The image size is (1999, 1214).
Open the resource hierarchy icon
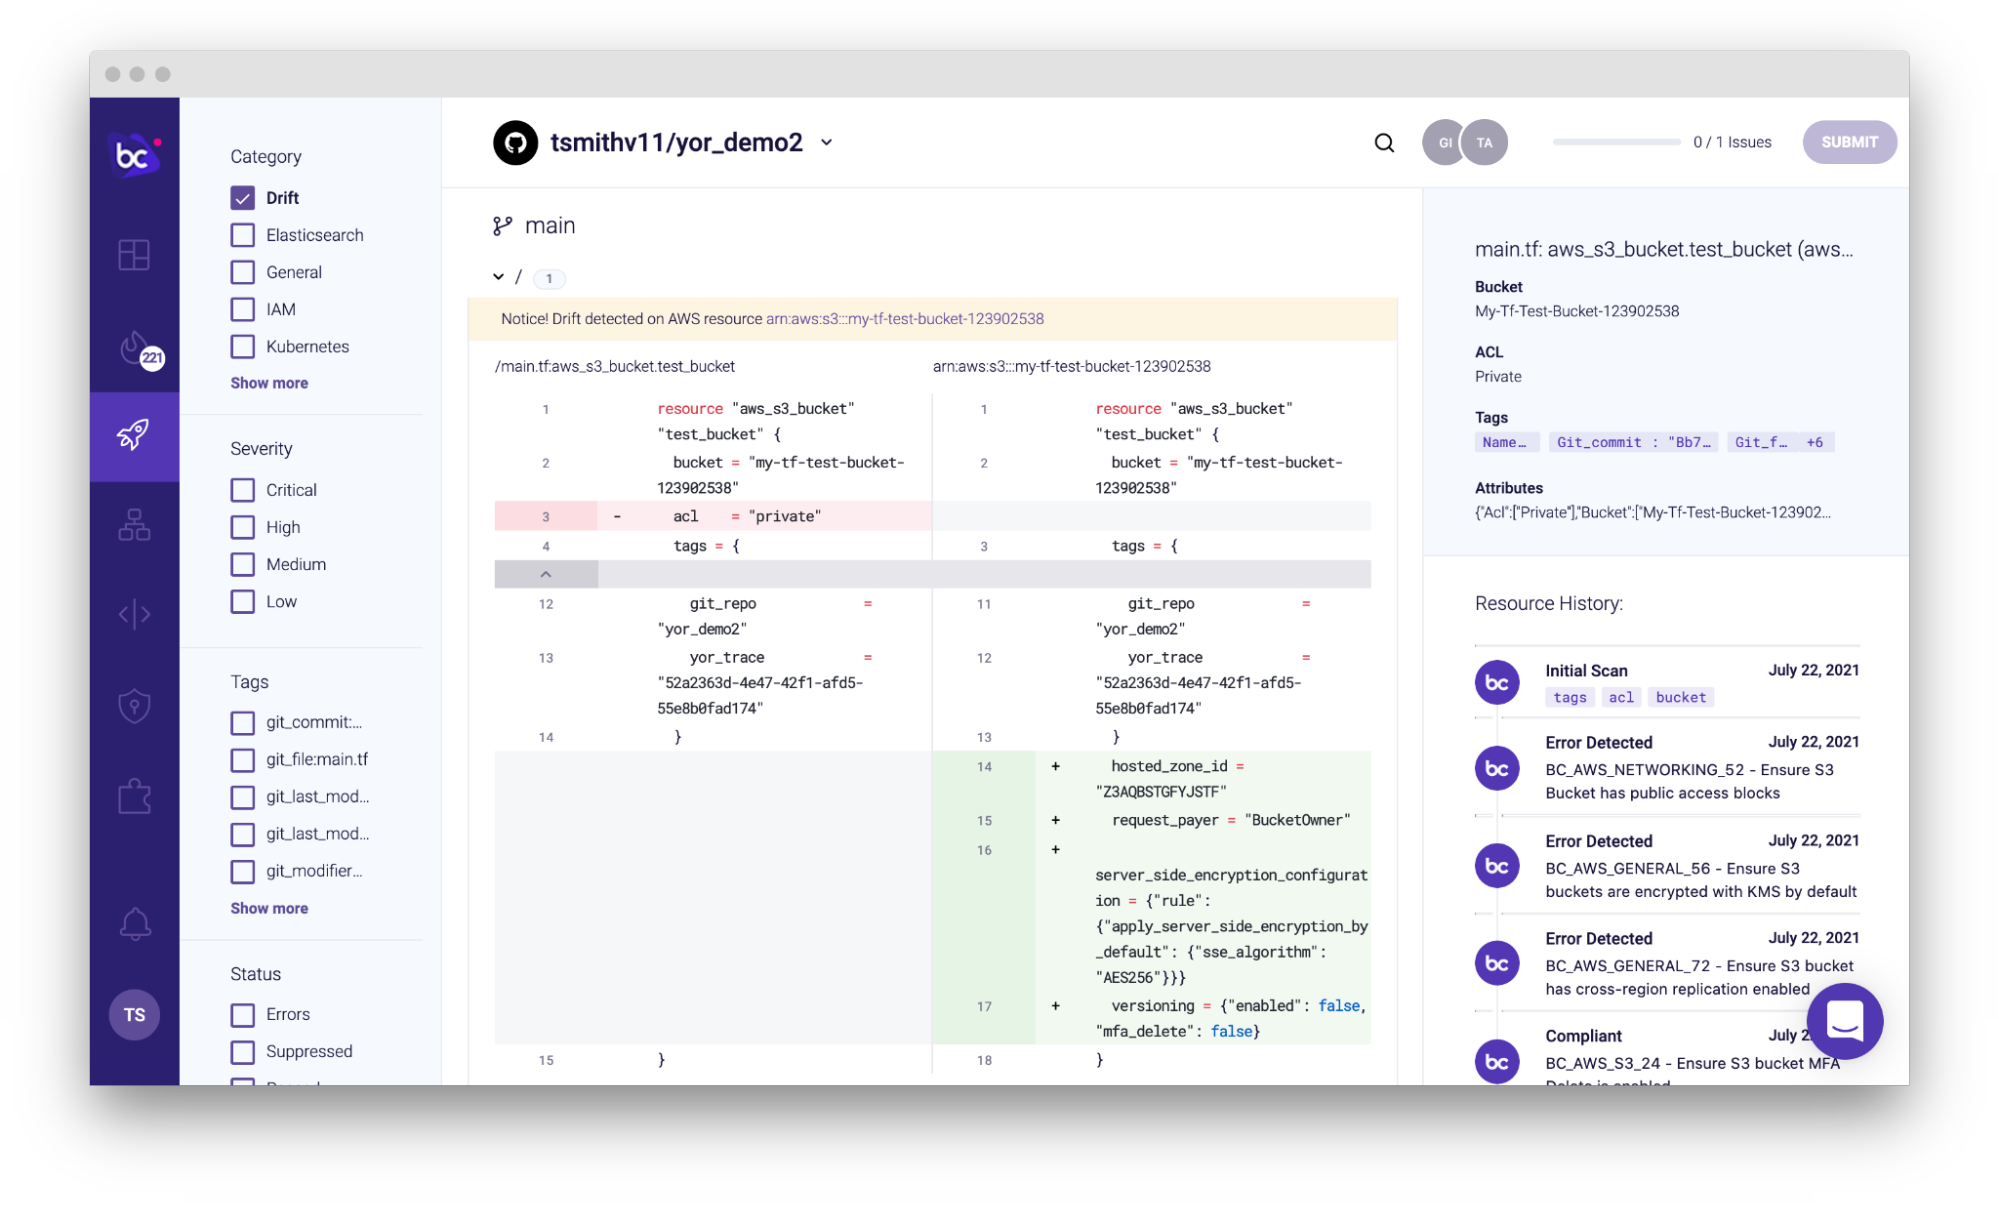(x=134, y=524)
